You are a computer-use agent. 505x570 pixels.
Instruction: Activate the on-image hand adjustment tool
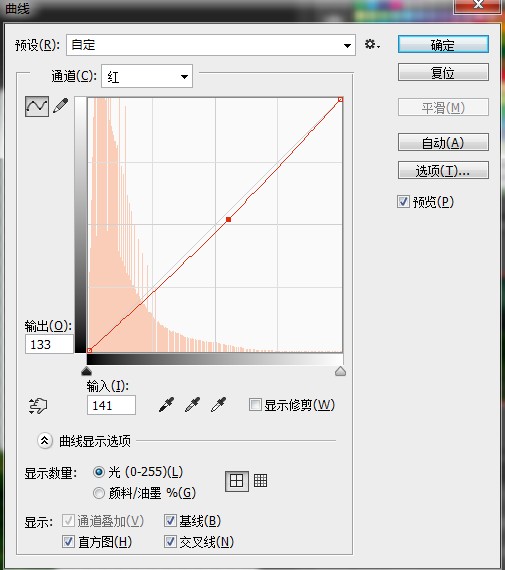(38, 405)
